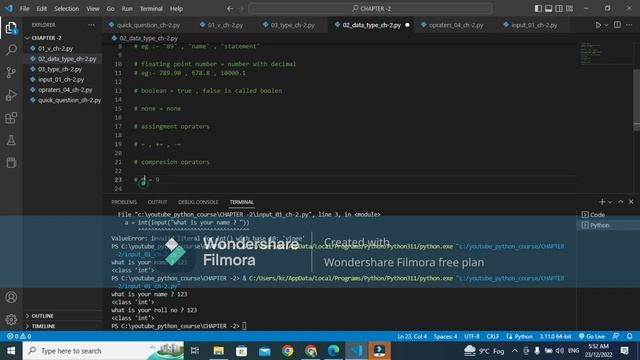Open Explorer panel More Actions ellipsis

point(91,25)
